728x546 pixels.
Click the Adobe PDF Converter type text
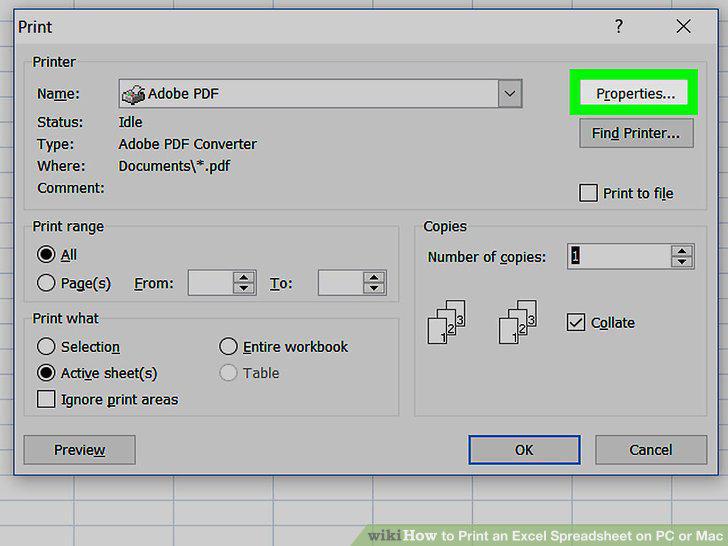click(188, 144)
